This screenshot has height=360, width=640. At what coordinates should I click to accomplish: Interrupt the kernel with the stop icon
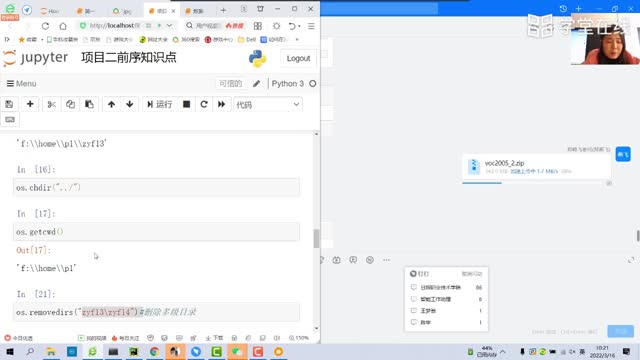tap(186, 104)
